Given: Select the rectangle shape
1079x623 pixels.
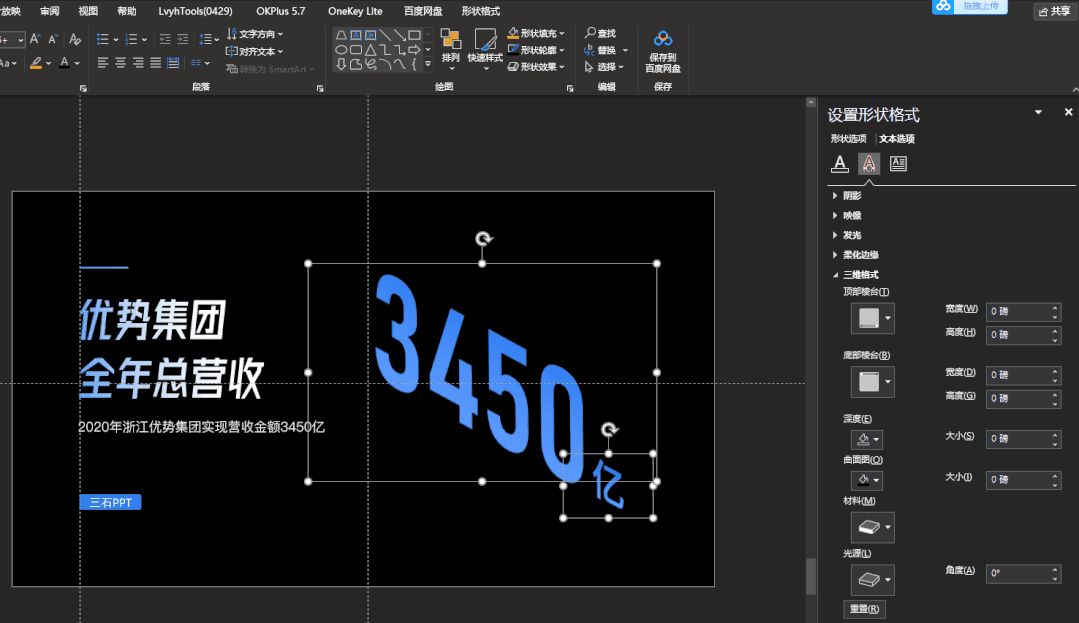Looking at the screenshot, I should tap(414, 35).
